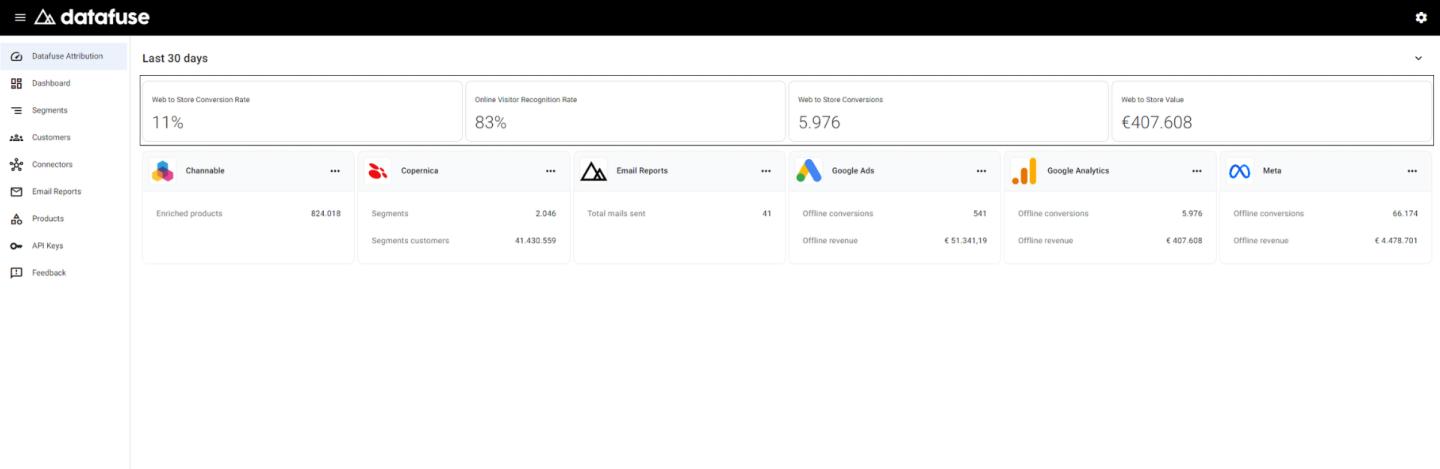Click the Last 30 days heading
This screenshot has width=1440, height=469.
(175, 58)
